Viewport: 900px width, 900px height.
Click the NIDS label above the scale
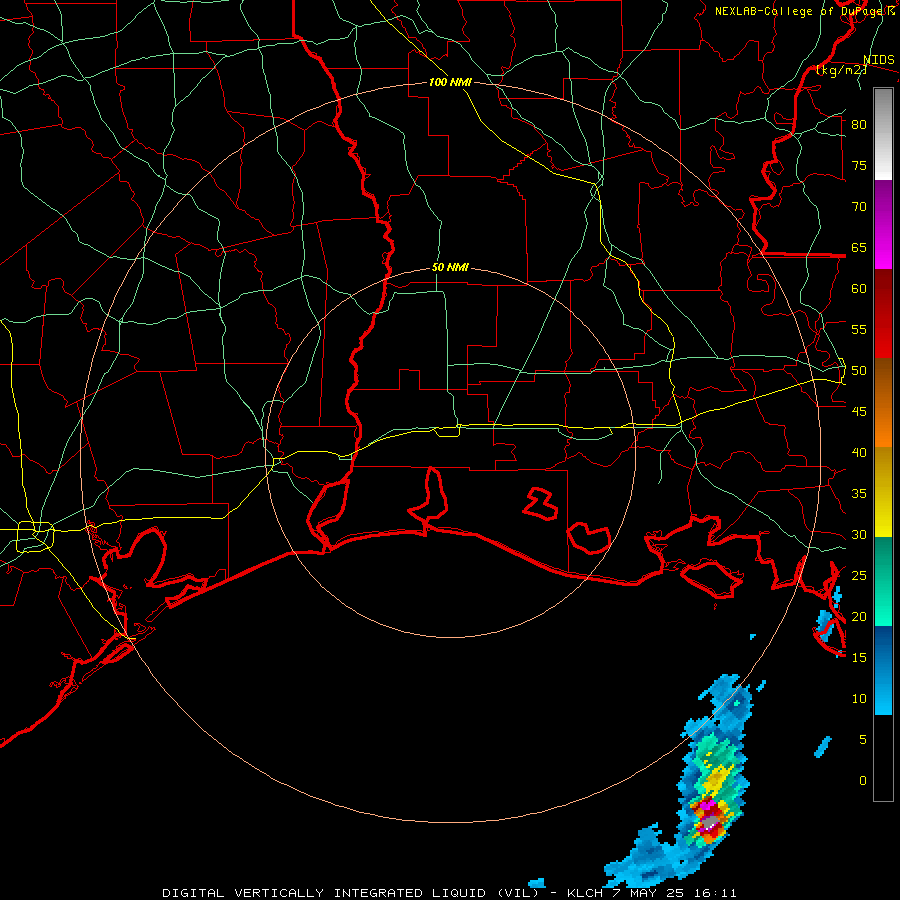tap(878, 60)
